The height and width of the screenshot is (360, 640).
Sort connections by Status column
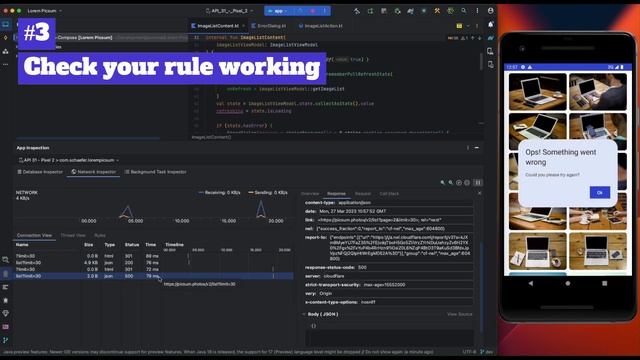pyautogui.click(x=132, y=244)
